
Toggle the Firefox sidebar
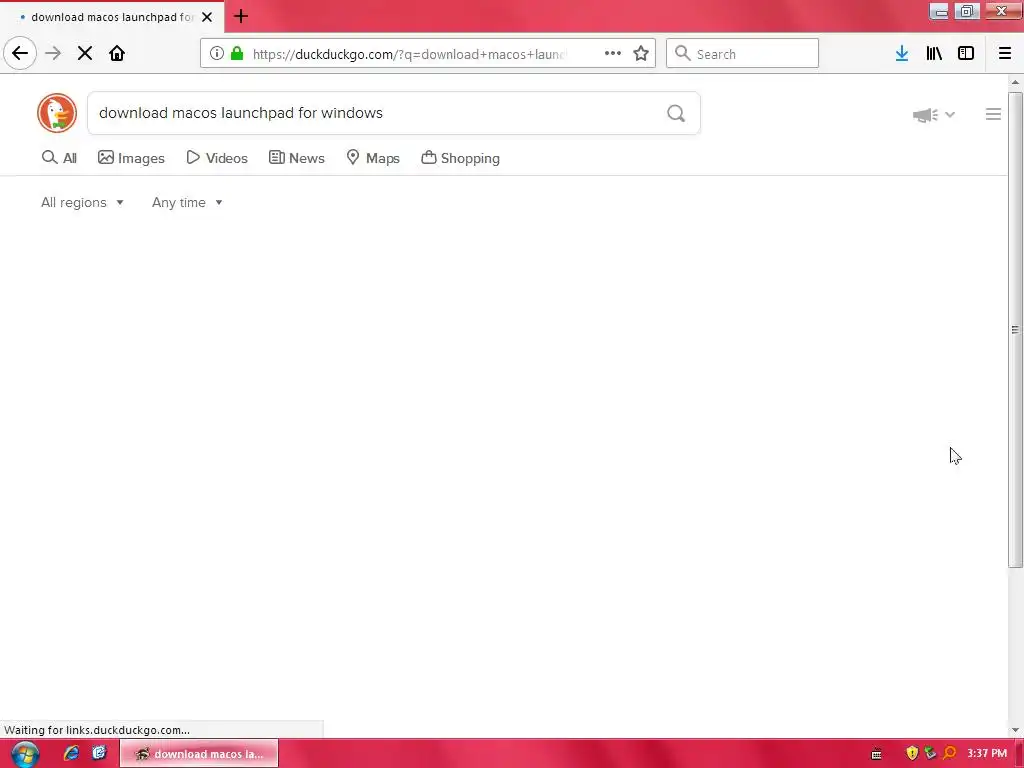(966, 54)
